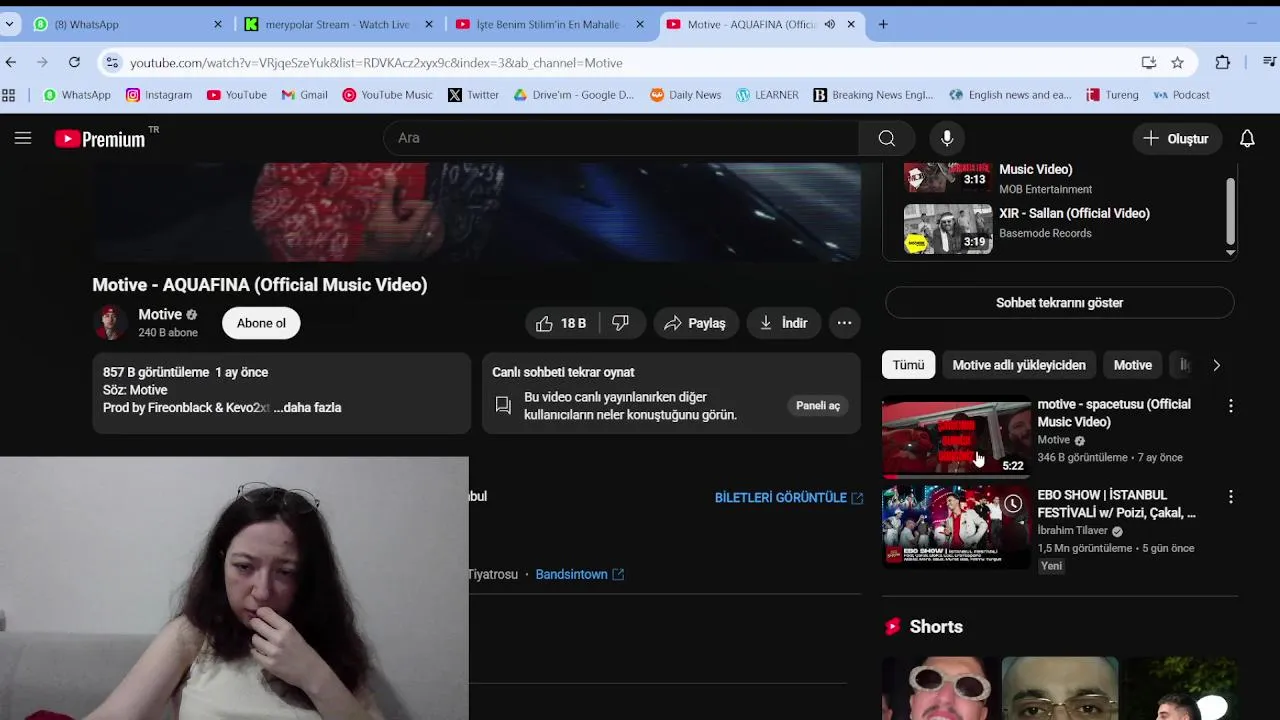
Task: Open more actions ellipsis under video
Action: click(844, 323)
